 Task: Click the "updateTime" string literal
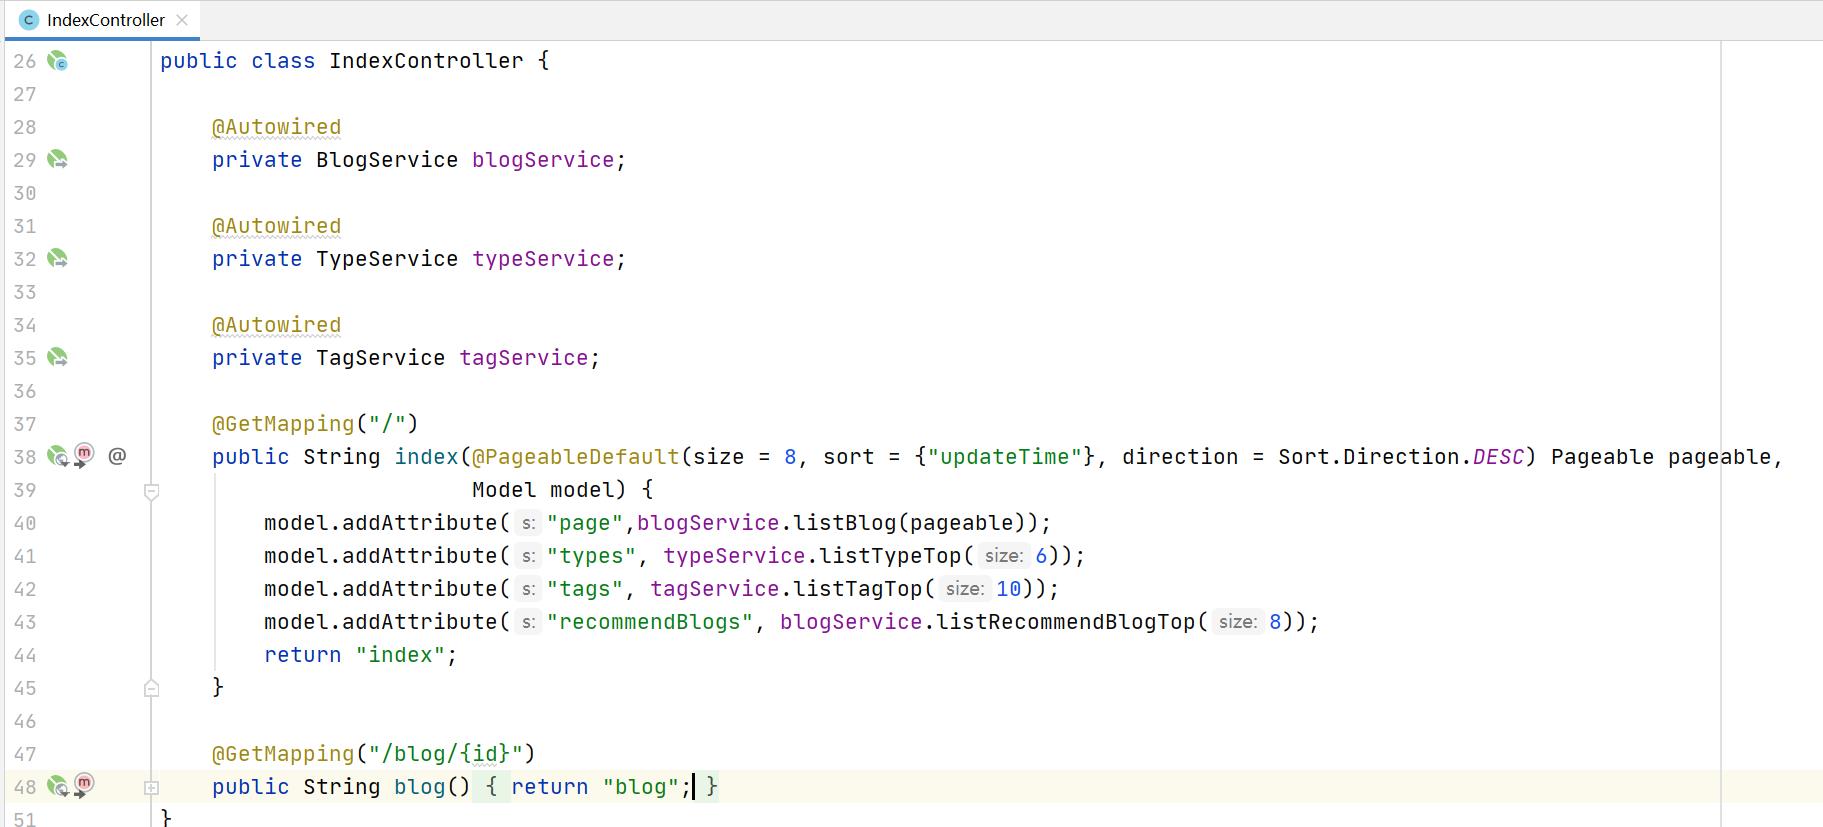(1005, 457)
